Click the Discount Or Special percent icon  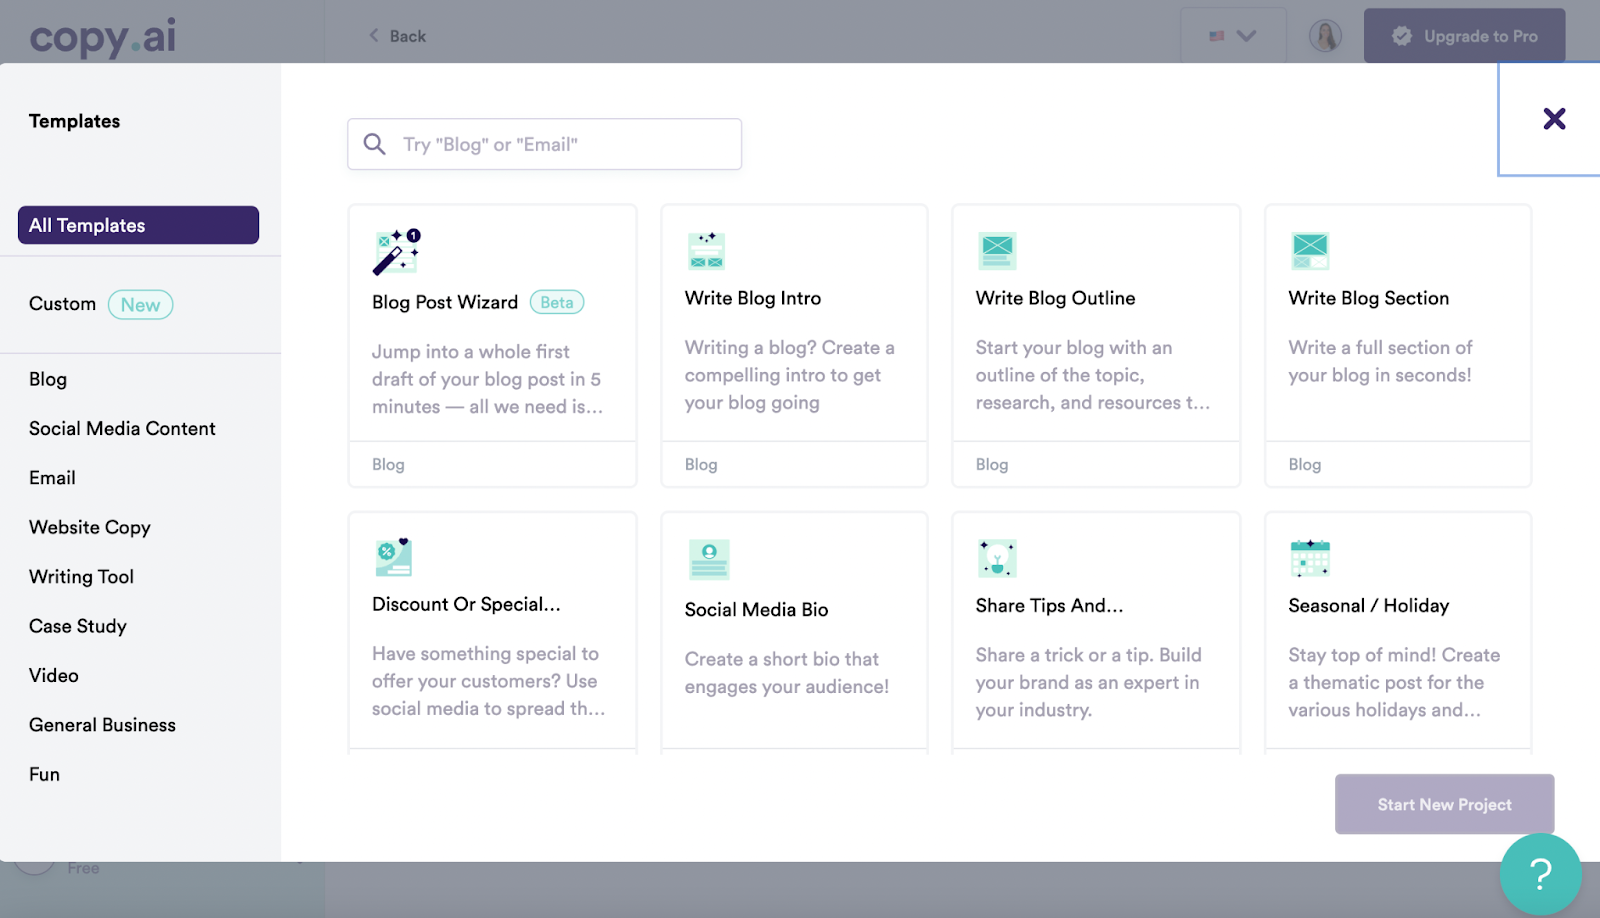coord(393,556)
